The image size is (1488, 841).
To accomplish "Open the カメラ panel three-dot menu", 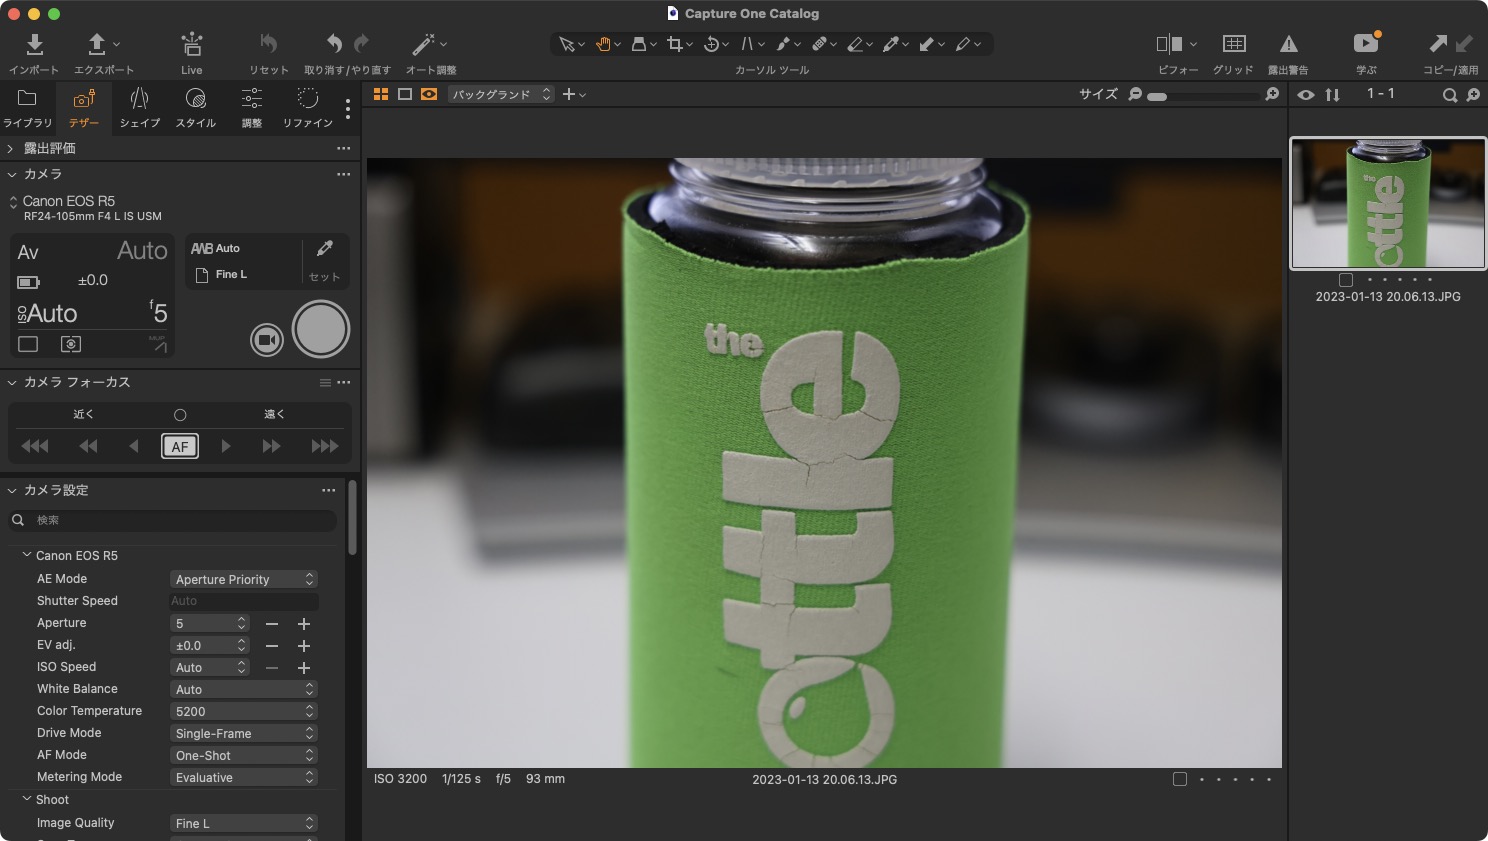I will click(344, 174).
